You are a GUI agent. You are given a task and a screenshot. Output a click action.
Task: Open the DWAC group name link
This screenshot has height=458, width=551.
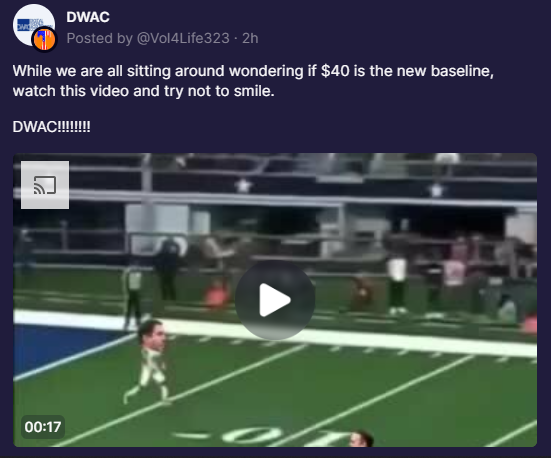(88, 17)
